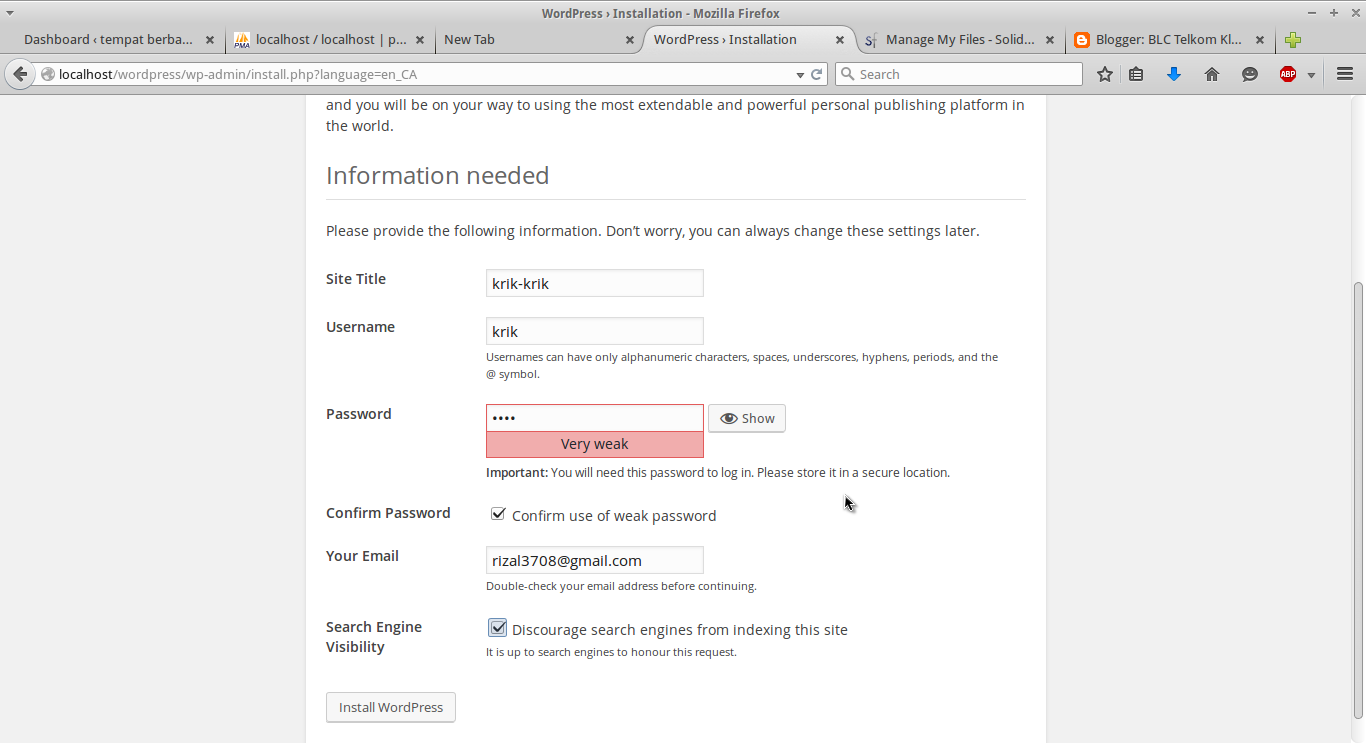
Task: Click the Adblock Plus ABP icon
Action: point(1288,74)
